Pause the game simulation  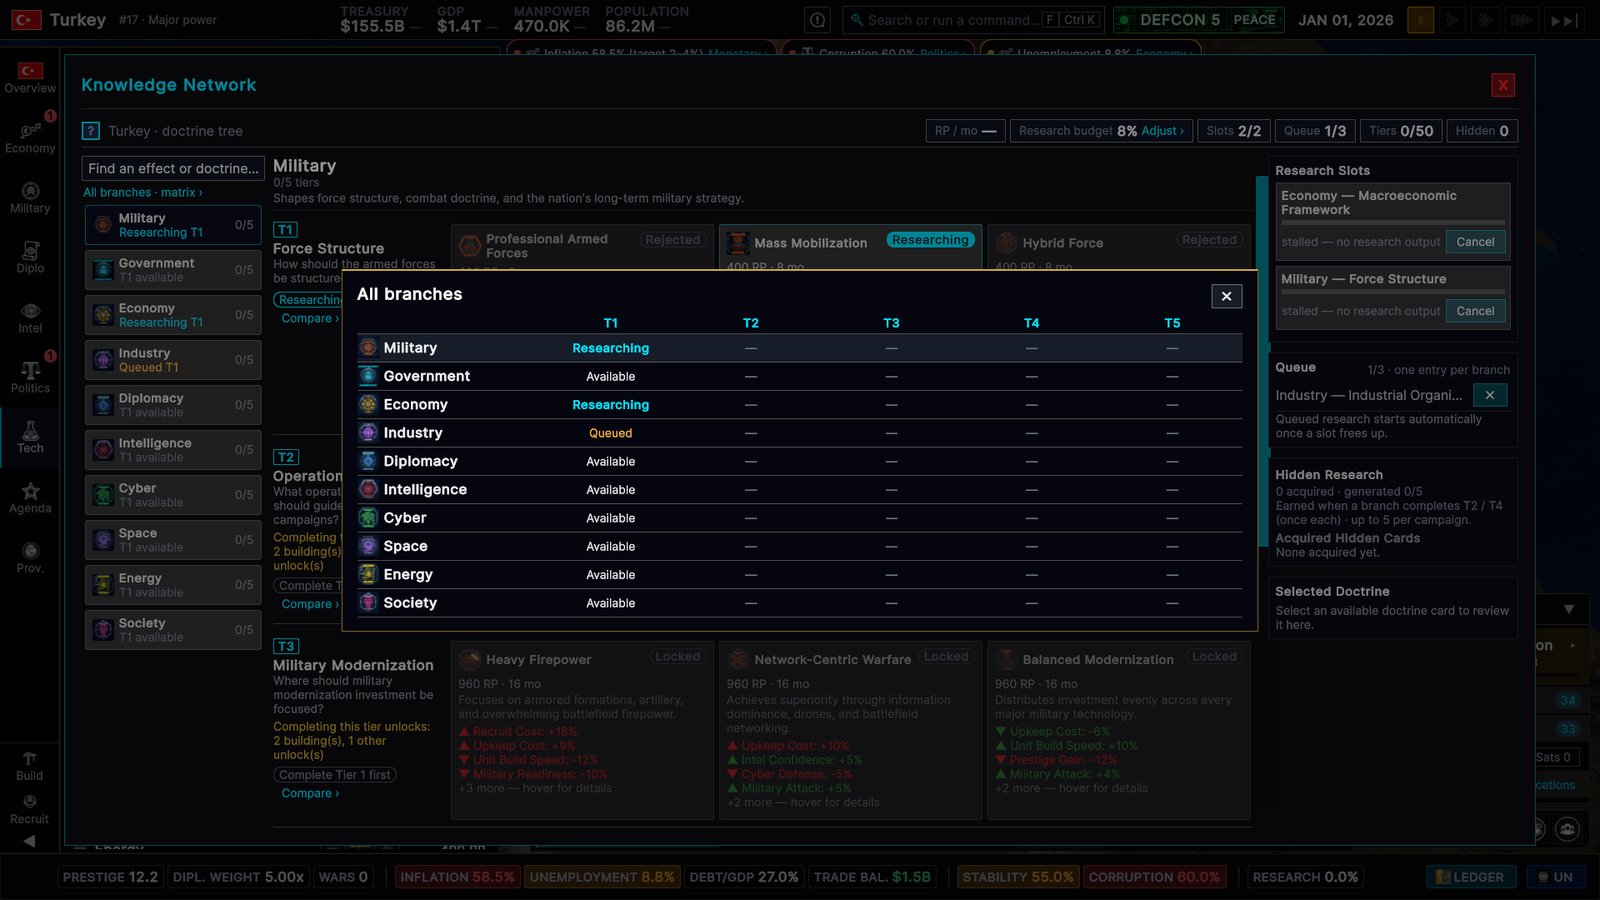tap(1420, 20)
